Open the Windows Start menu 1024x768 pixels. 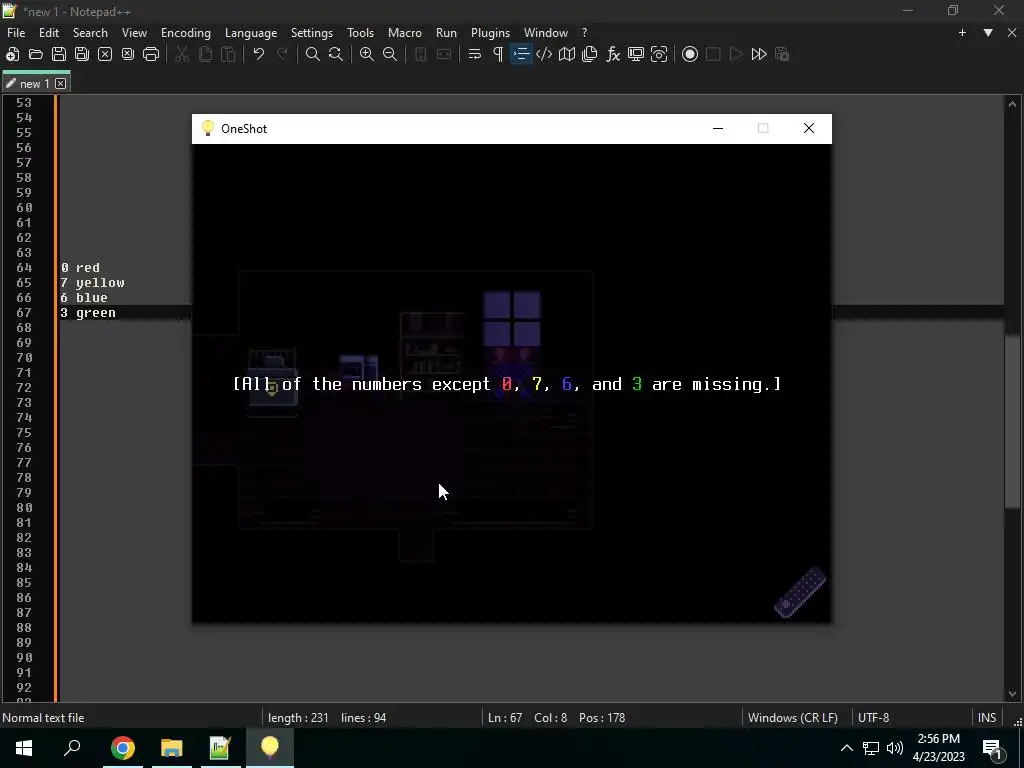[x=24, y=748]
